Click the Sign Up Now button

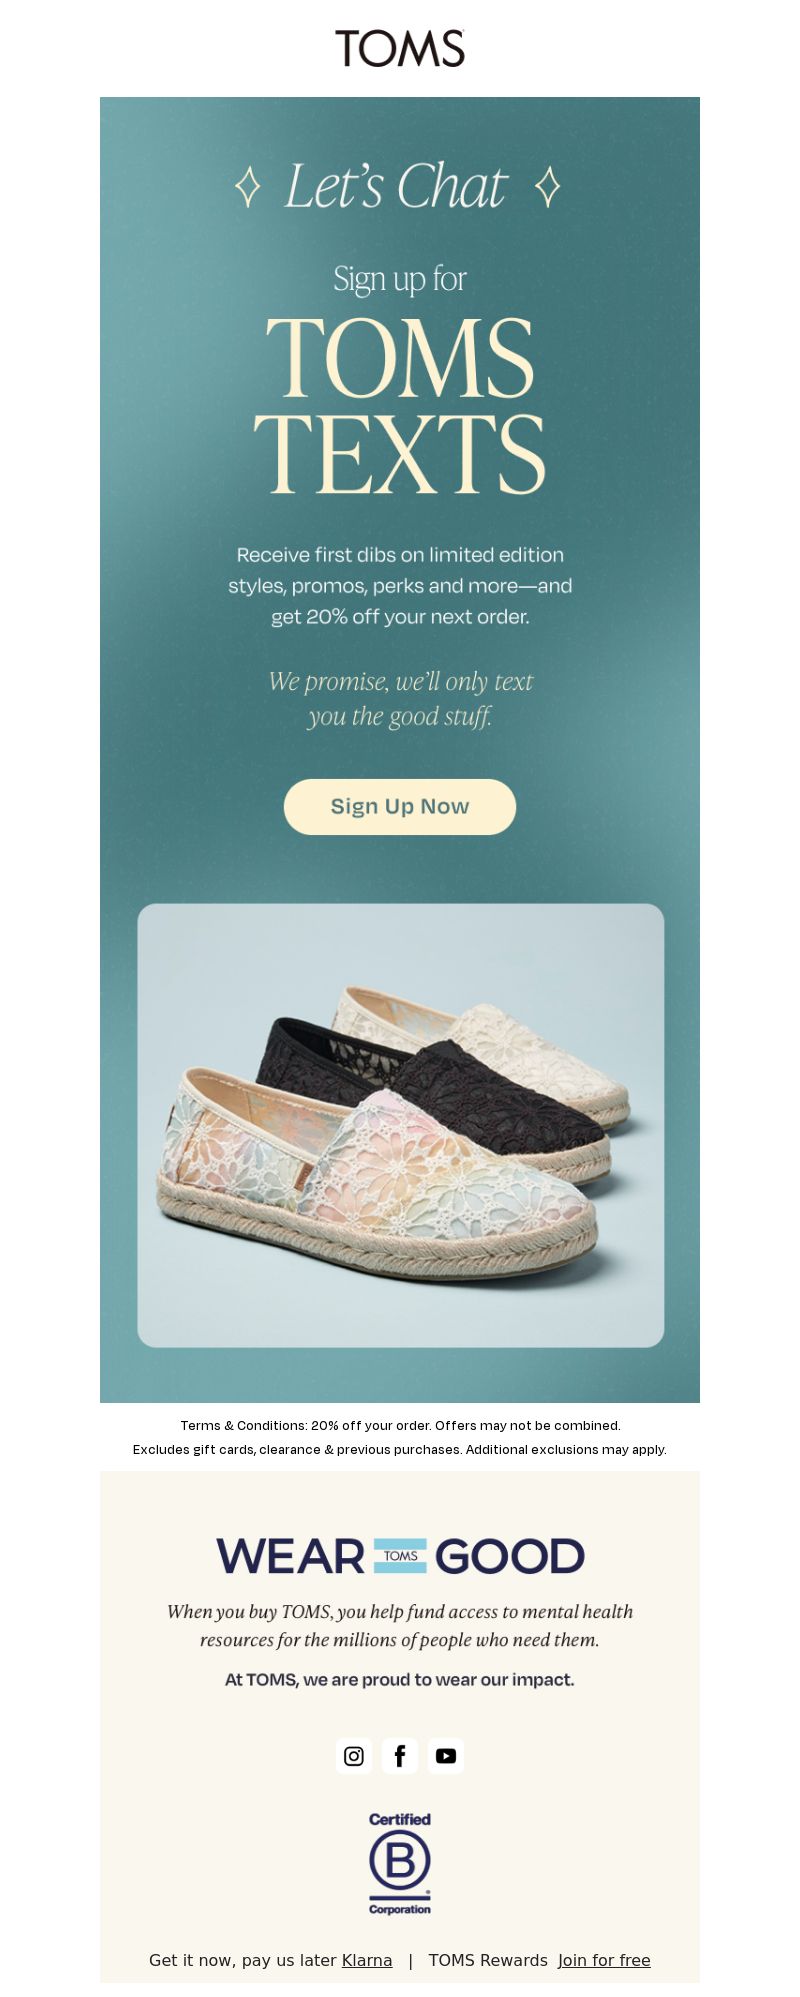pos(400,806)
